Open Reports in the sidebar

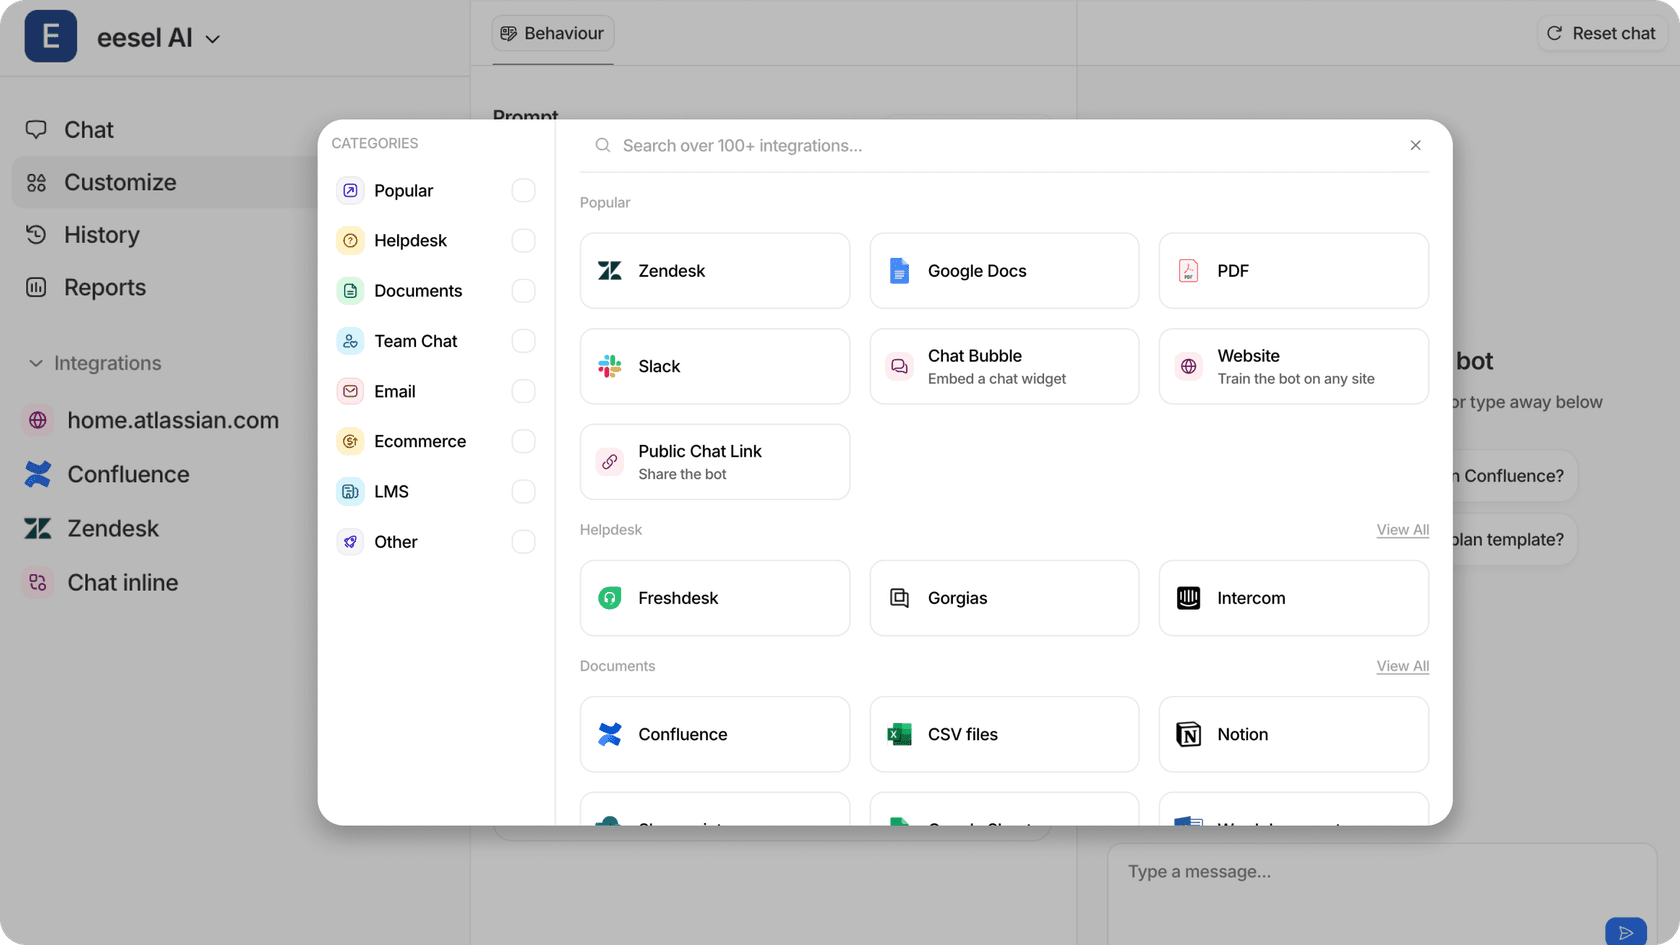104,287
